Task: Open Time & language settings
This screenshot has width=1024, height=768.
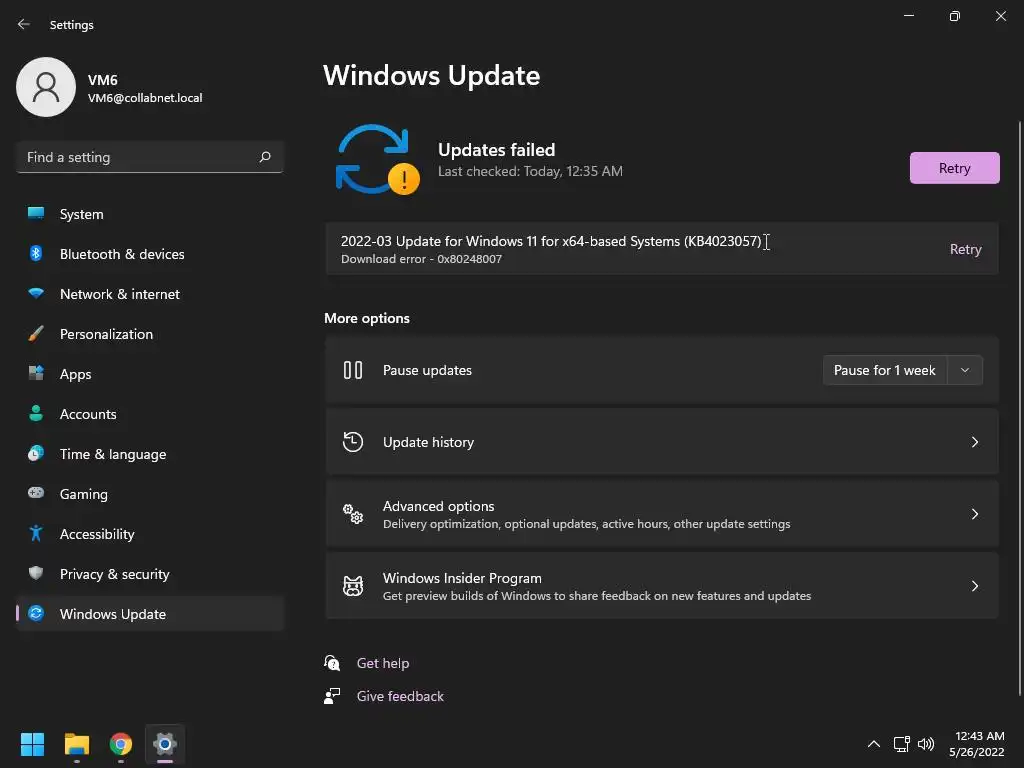Action: (x=113, y=454)
